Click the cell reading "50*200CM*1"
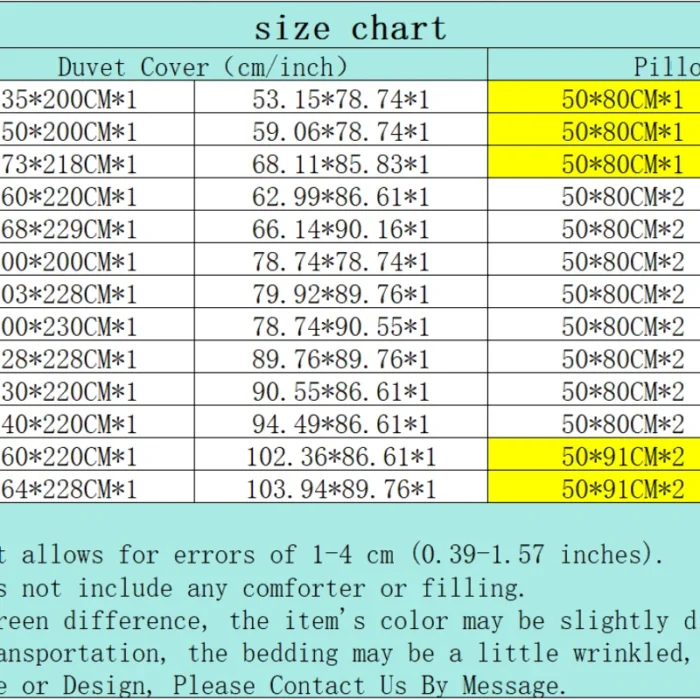Viewport: 700px width, 700px height. coord(97,129)
